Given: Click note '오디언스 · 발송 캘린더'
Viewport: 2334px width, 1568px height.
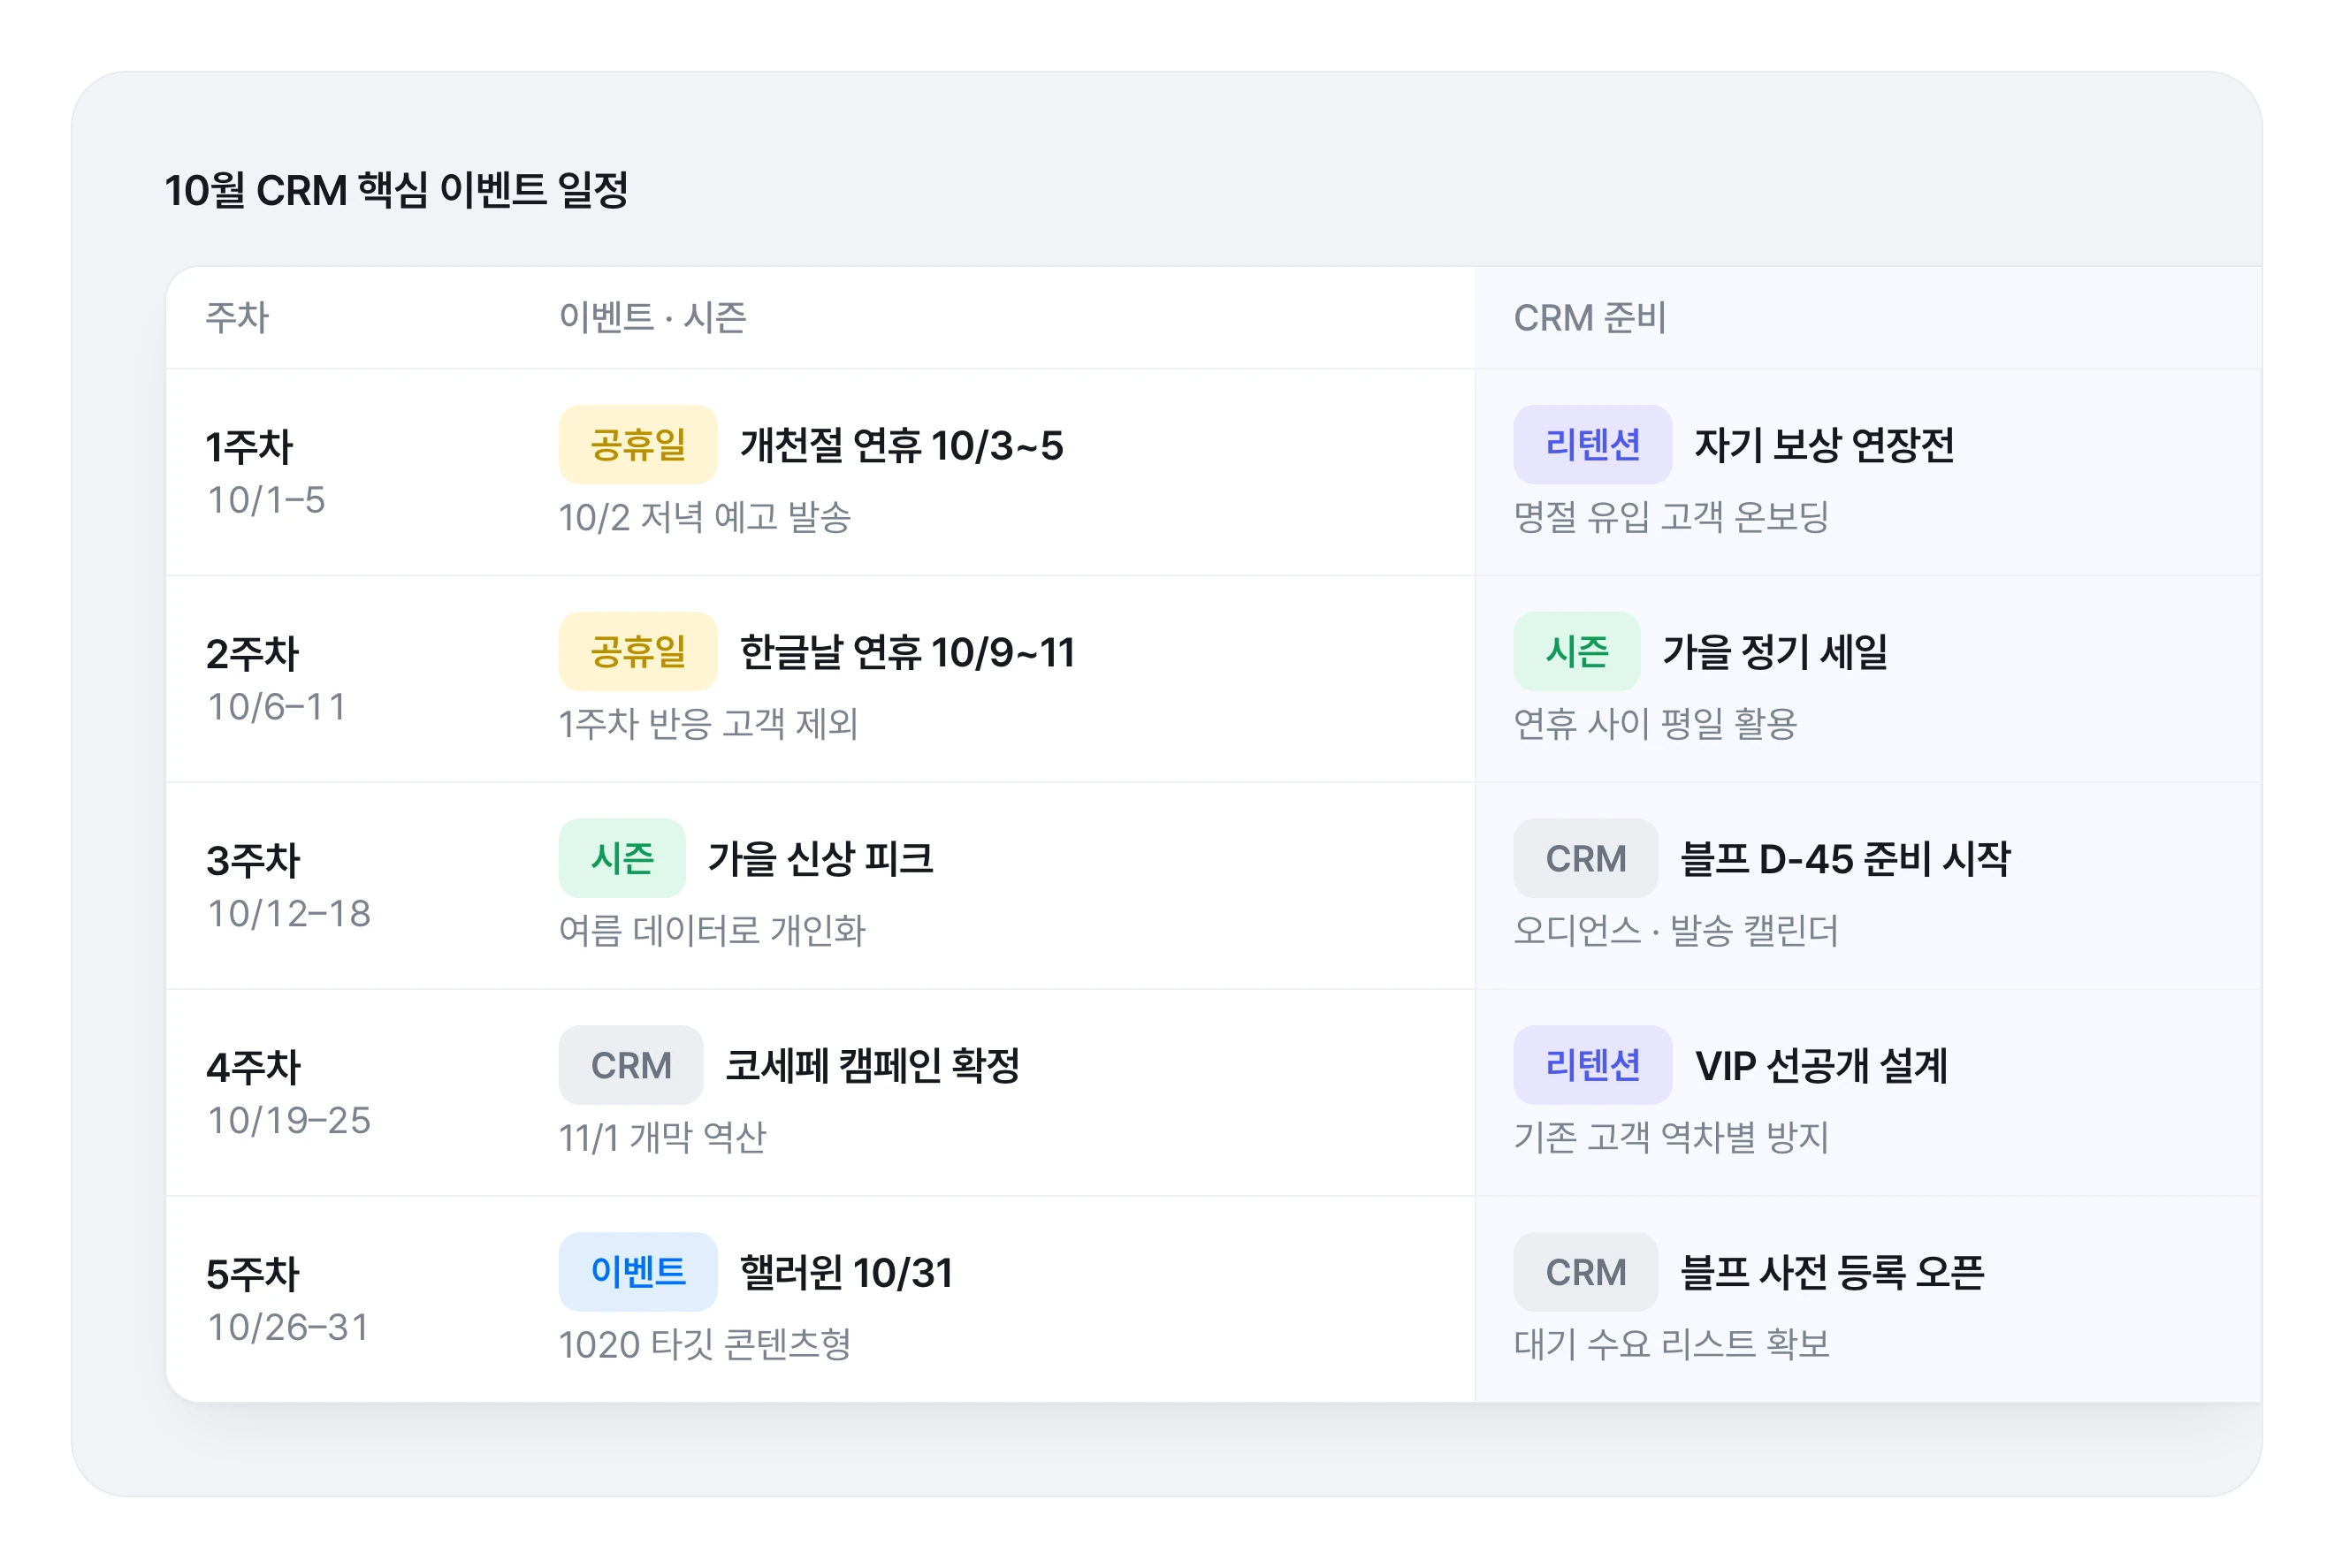Looking at the screenshot, I should click(x=1676, y=931).
